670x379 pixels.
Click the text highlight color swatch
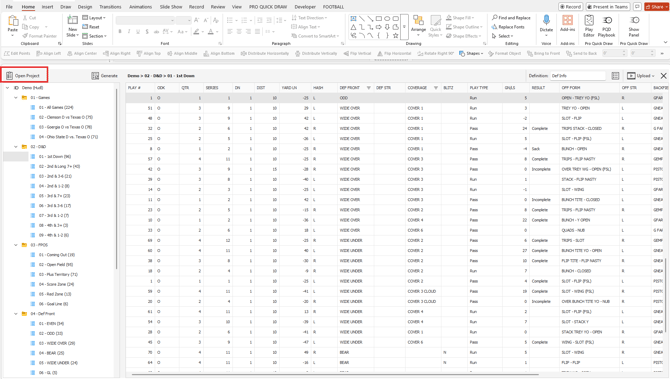click(196, 32)
